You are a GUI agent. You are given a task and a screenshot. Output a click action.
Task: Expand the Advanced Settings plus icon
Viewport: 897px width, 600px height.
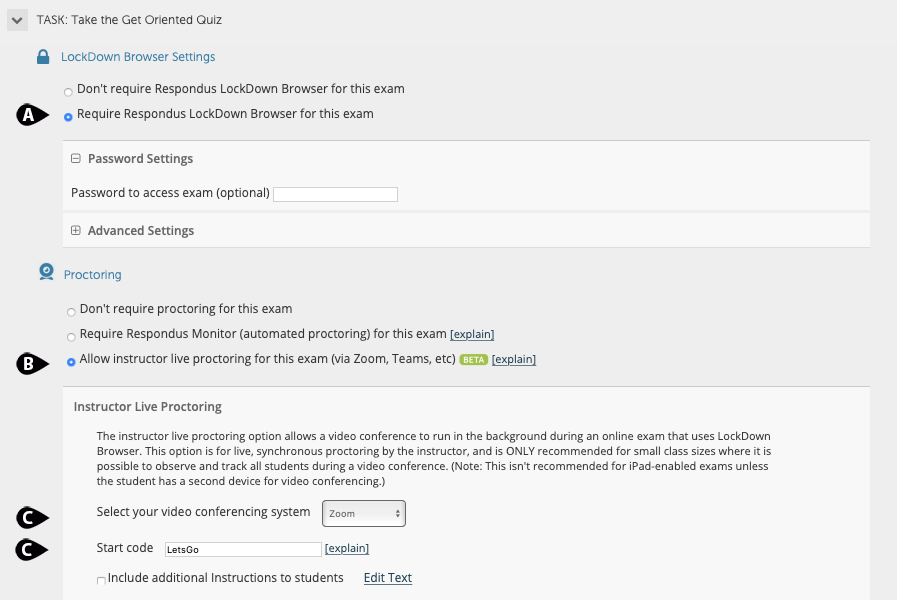(76, 231)
